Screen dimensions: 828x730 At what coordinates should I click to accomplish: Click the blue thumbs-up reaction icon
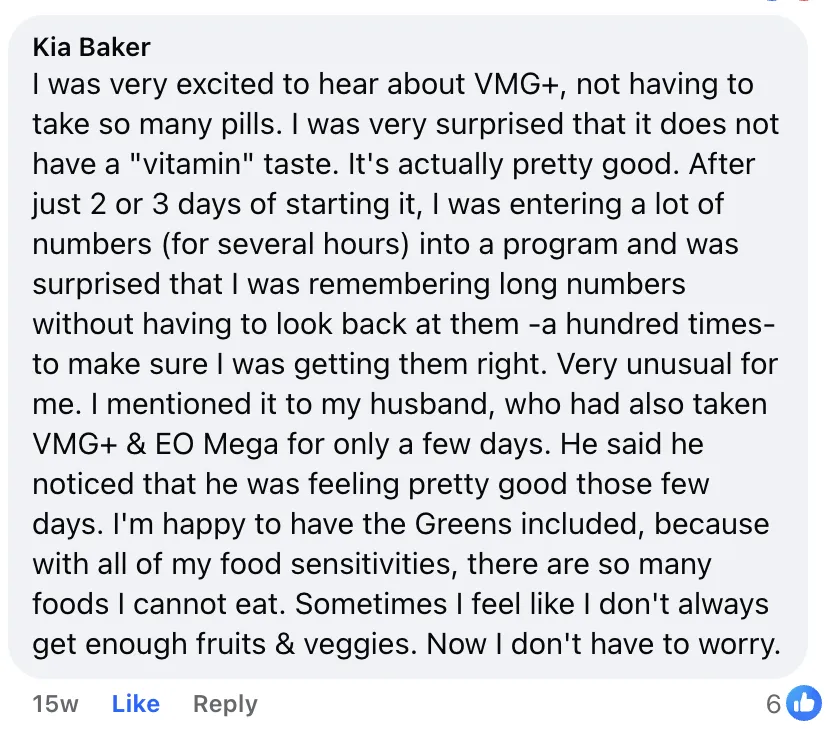[803, 703]
